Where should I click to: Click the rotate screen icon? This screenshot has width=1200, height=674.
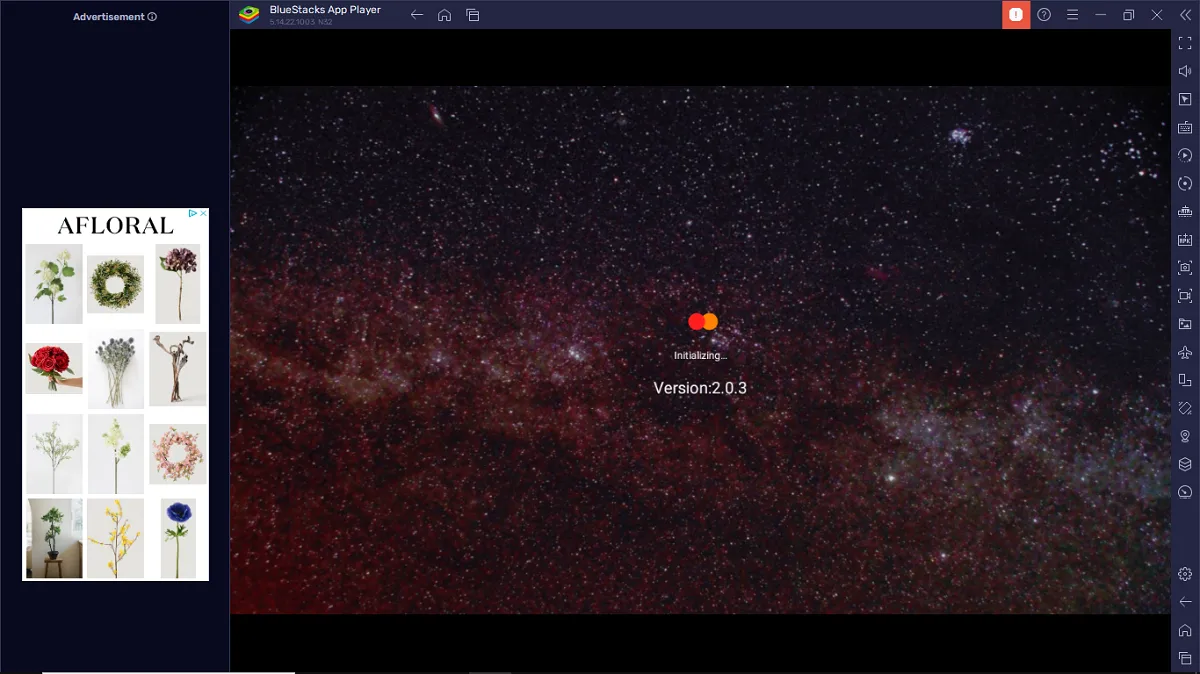click(1185, 380)
